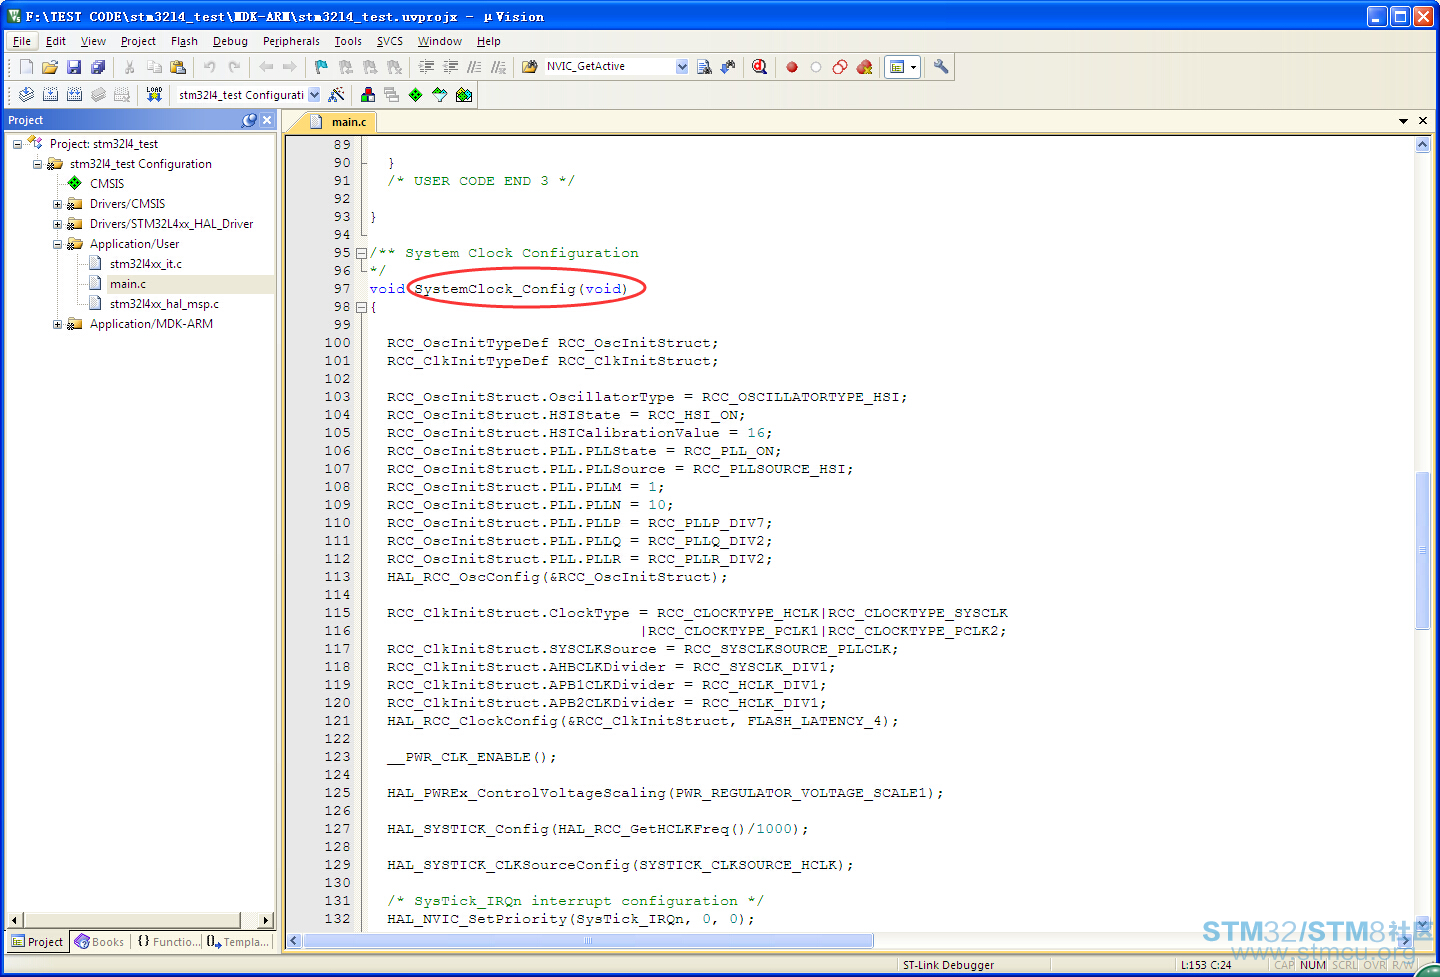
Task: Unindent the selected lines using the Unindent icon
Action: click(451, 67)
